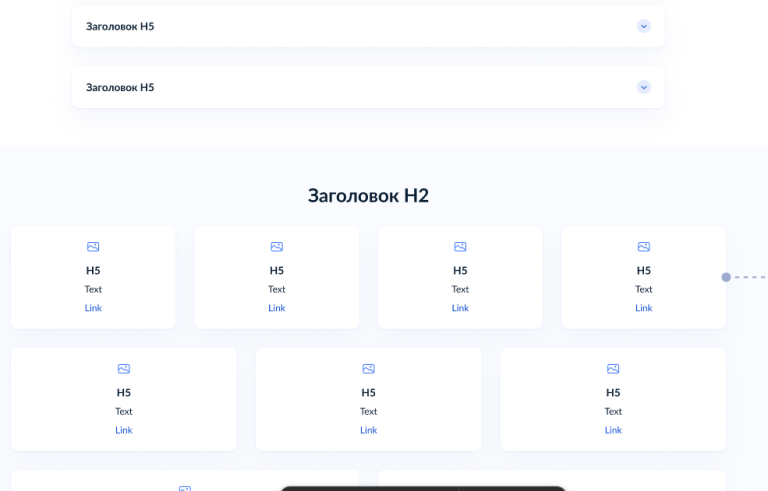Click Text label in middle card of three-card row
The height and width of the screenshot is (491, 768).
368,411
